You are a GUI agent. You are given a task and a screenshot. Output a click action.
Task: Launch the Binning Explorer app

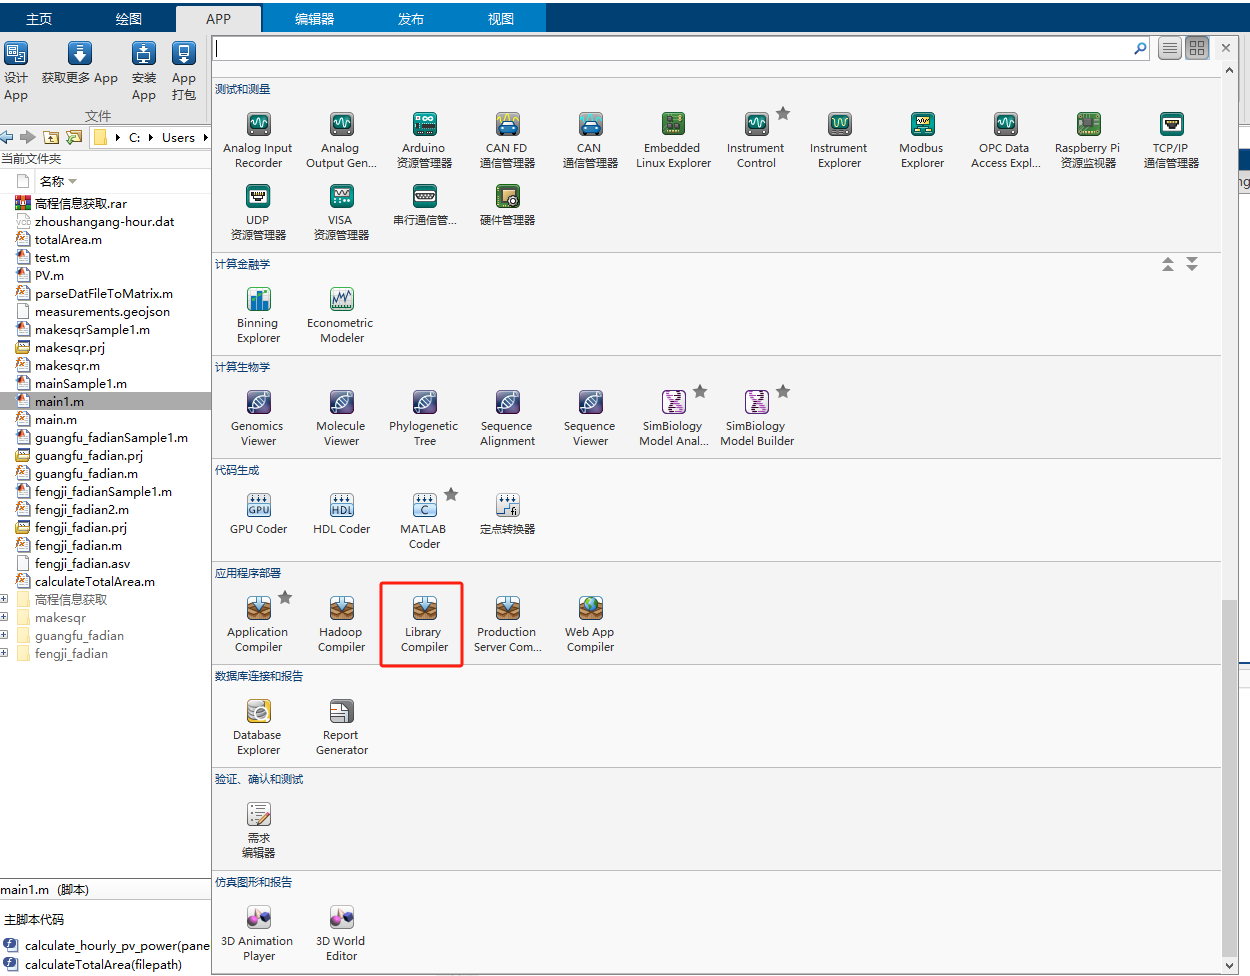click(258, 315)
